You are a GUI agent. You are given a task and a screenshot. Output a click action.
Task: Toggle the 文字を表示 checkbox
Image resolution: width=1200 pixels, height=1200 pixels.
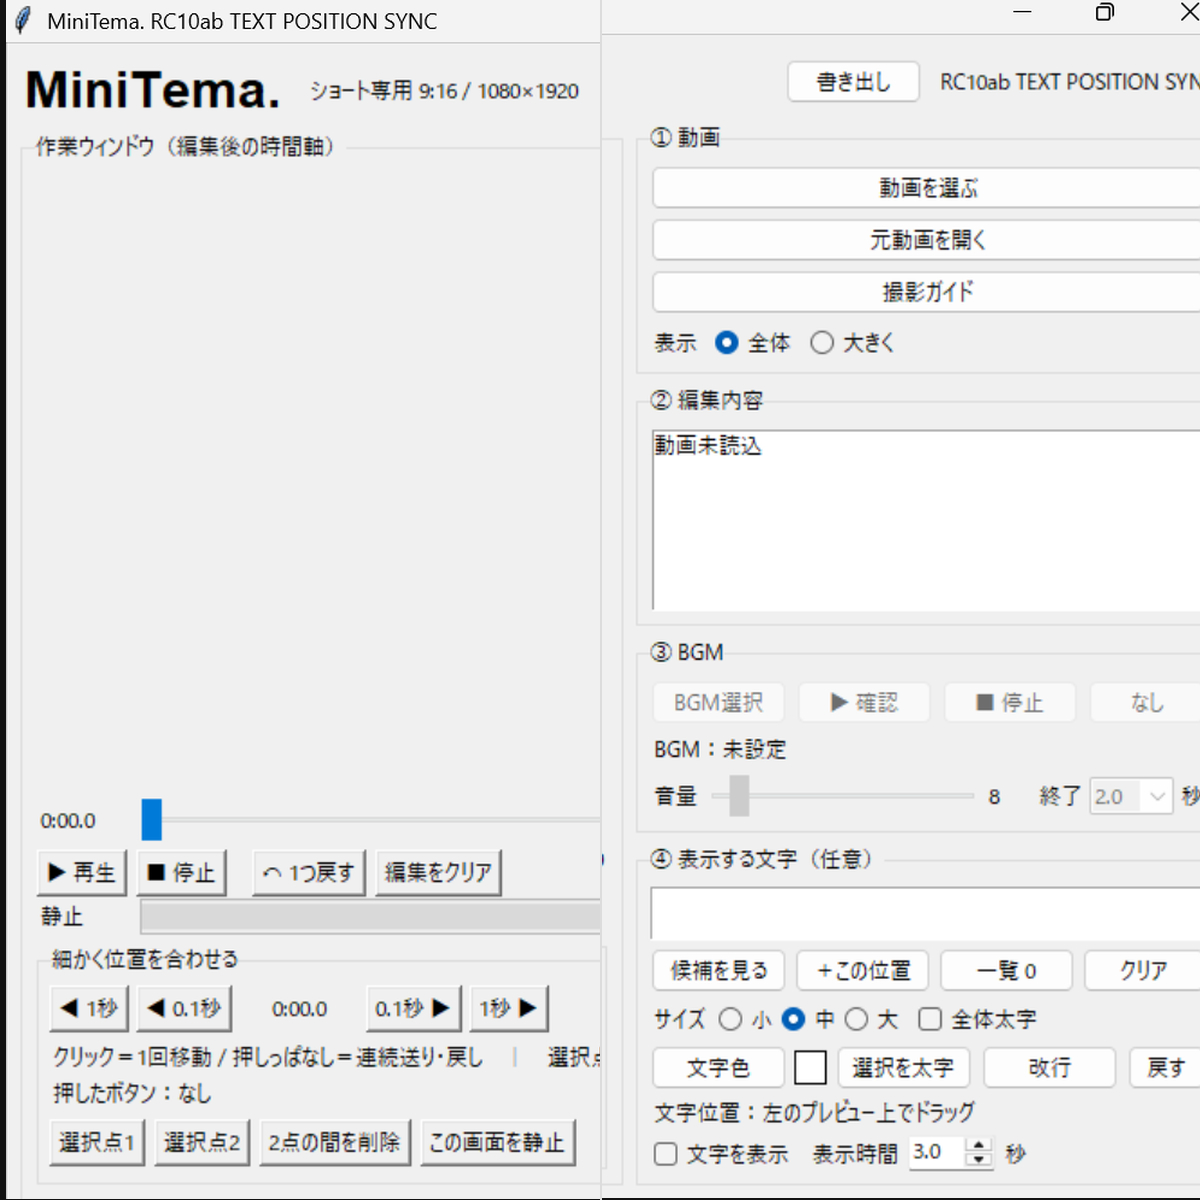666,1154
